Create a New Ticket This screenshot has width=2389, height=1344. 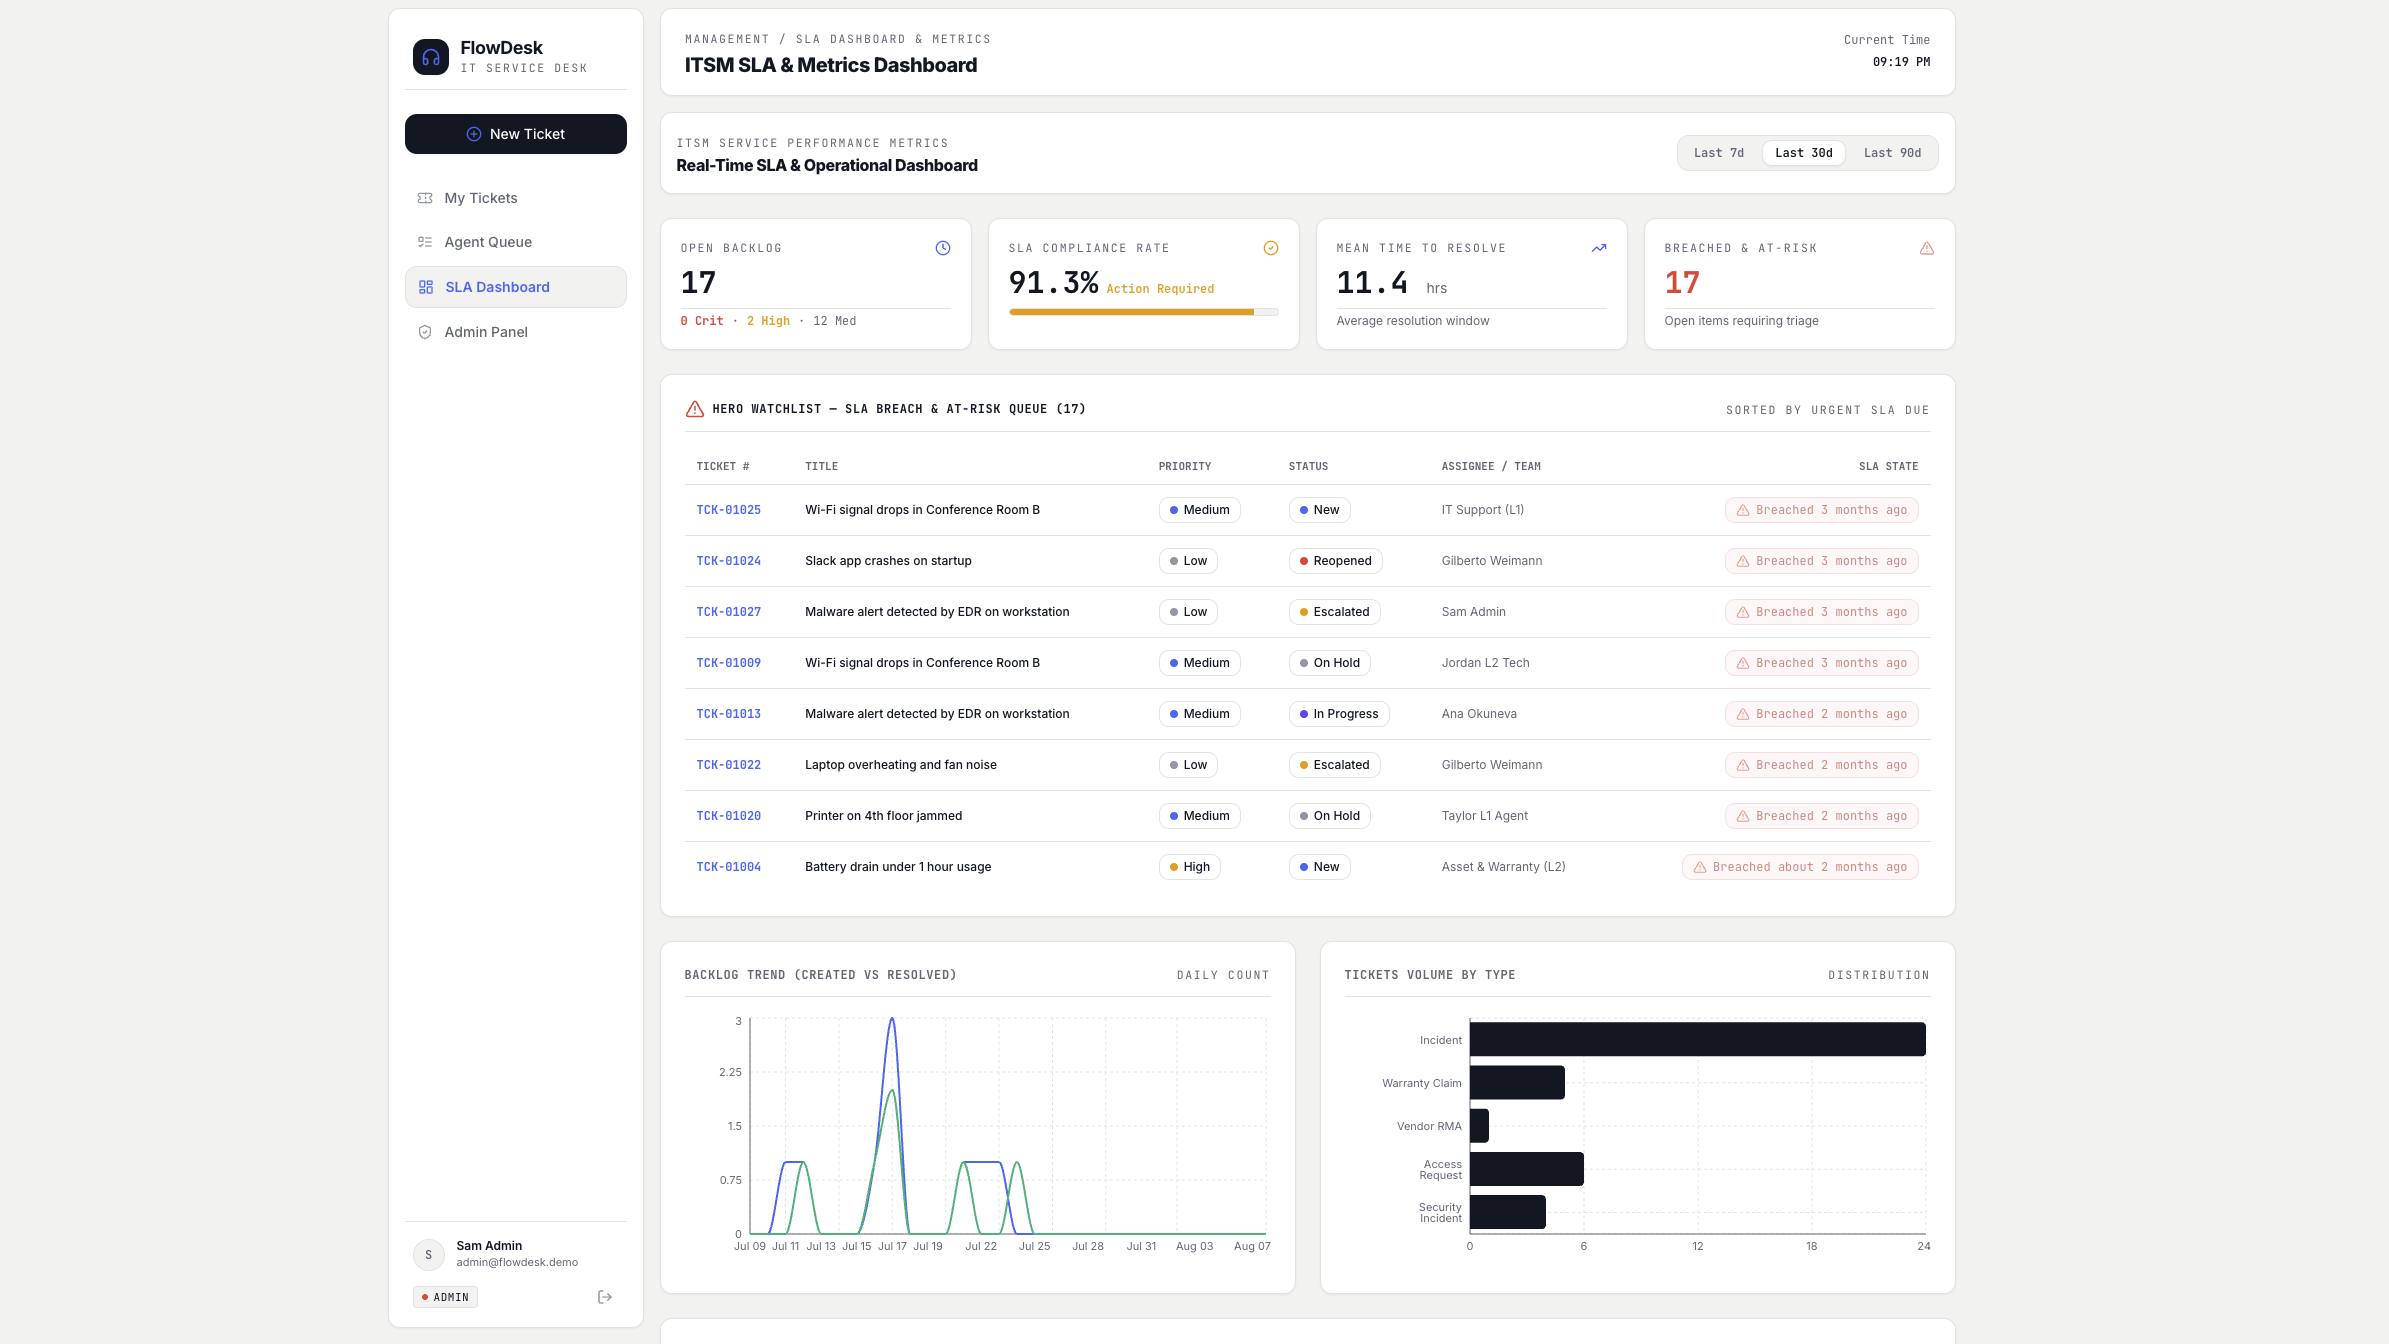pyautogui.click(x=516, y=134)
